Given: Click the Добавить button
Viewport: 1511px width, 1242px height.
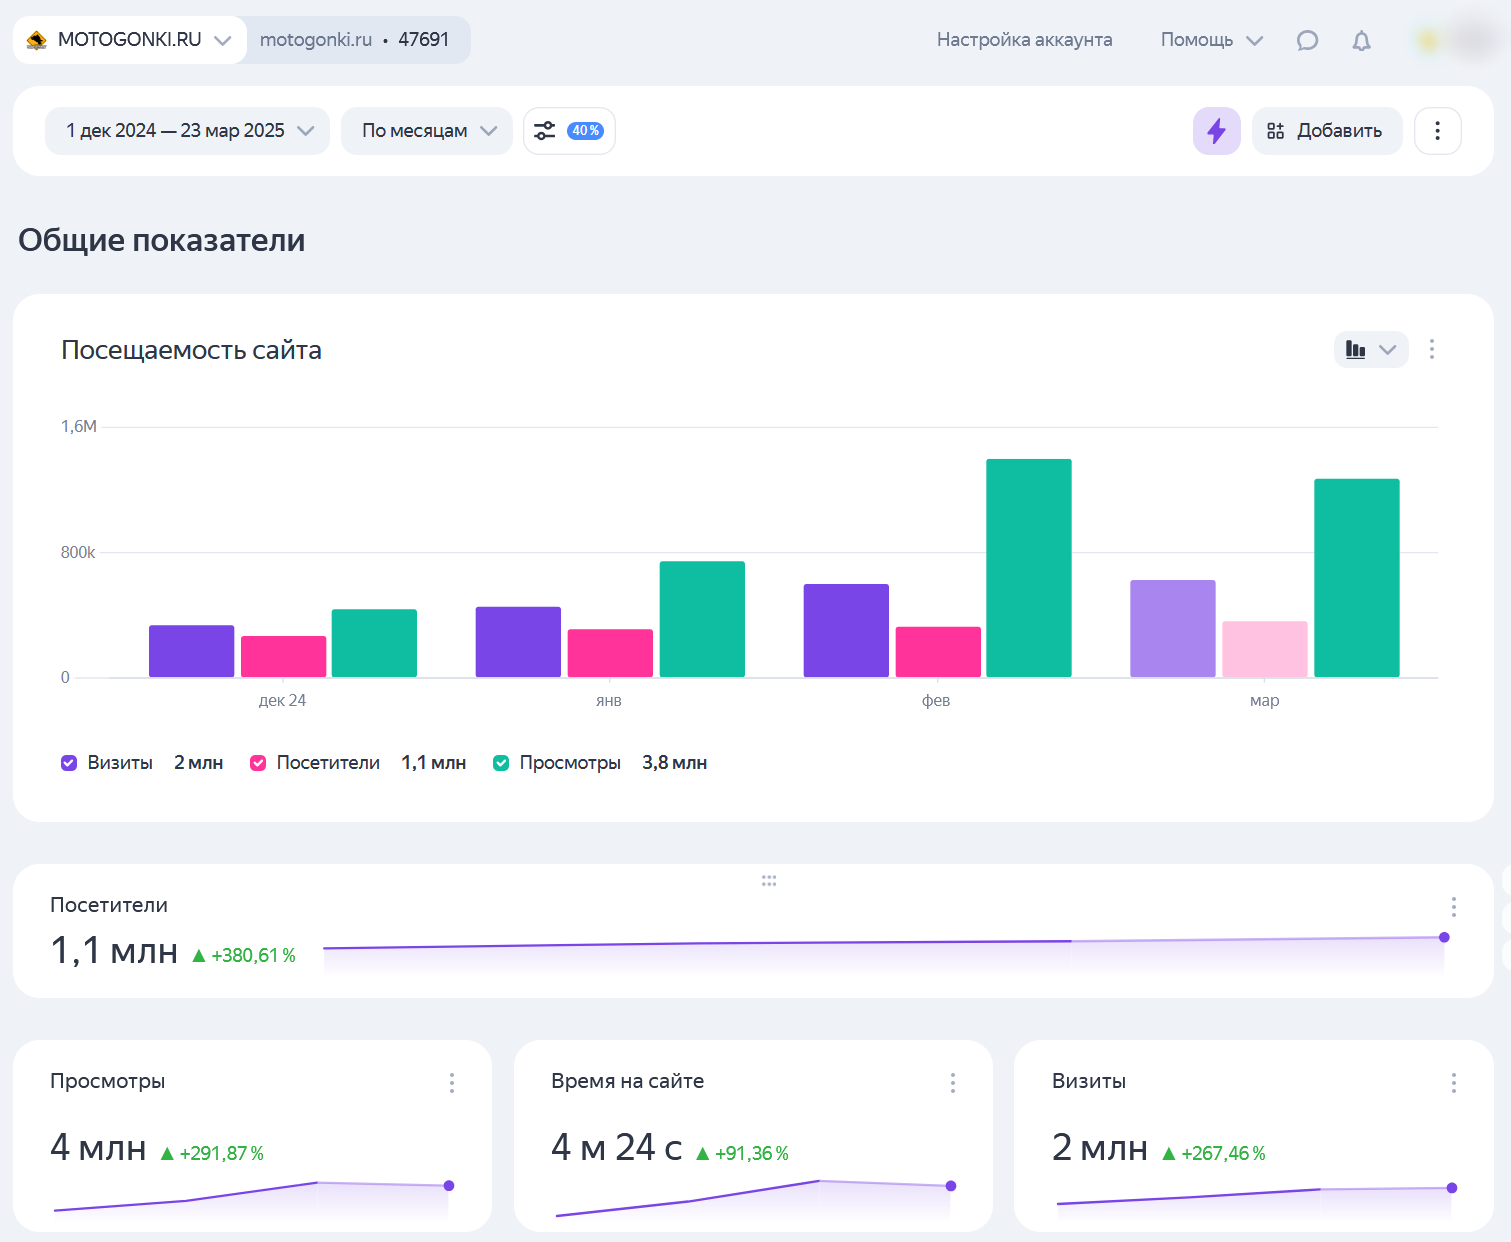Looking at the screenshot, I should [1326, 131].
